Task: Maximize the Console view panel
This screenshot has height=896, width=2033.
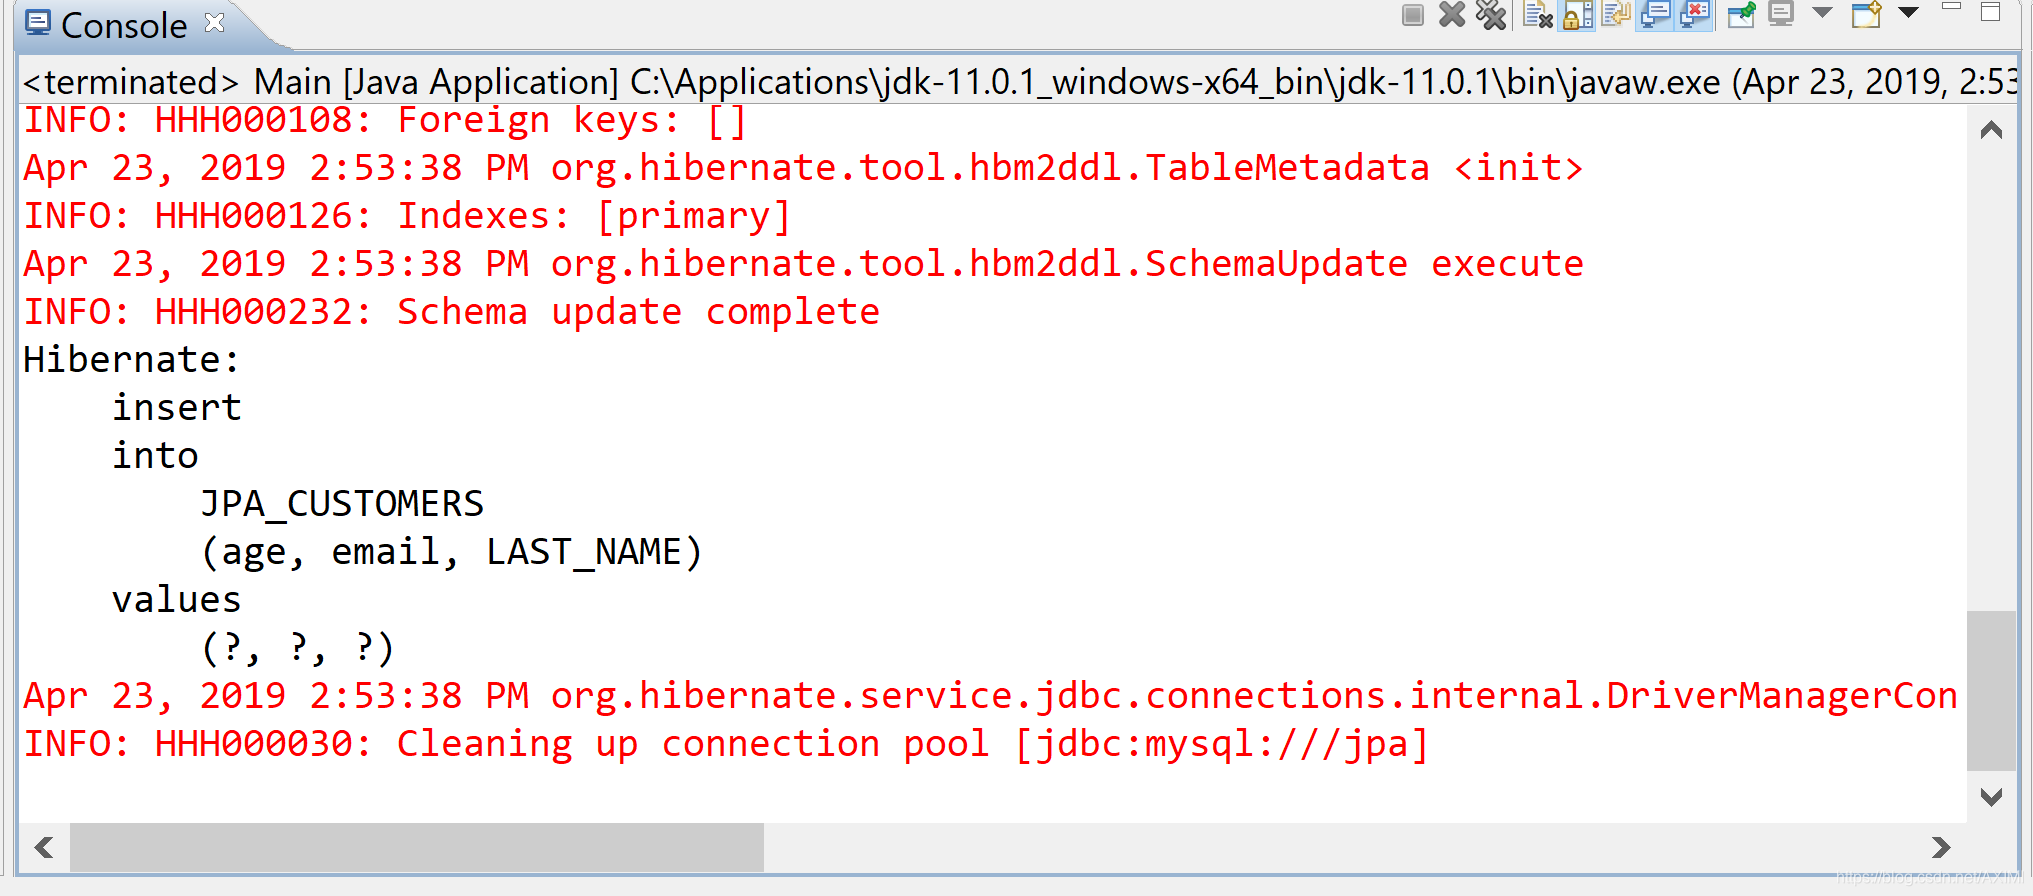Action: click(1990, 12)
